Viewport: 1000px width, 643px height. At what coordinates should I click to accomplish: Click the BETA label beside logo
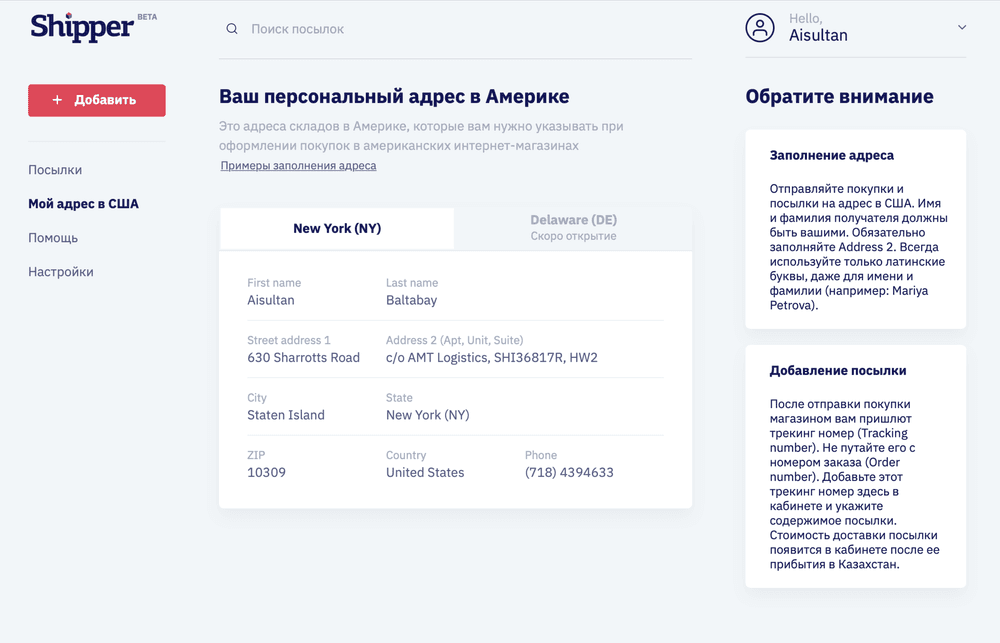click(x=147, y=17)
